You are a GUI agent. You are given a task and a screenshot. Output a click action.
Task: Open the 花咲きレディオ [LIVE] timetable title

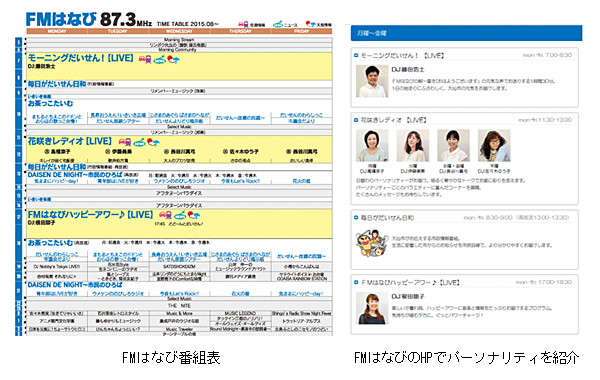click(70, 141)
